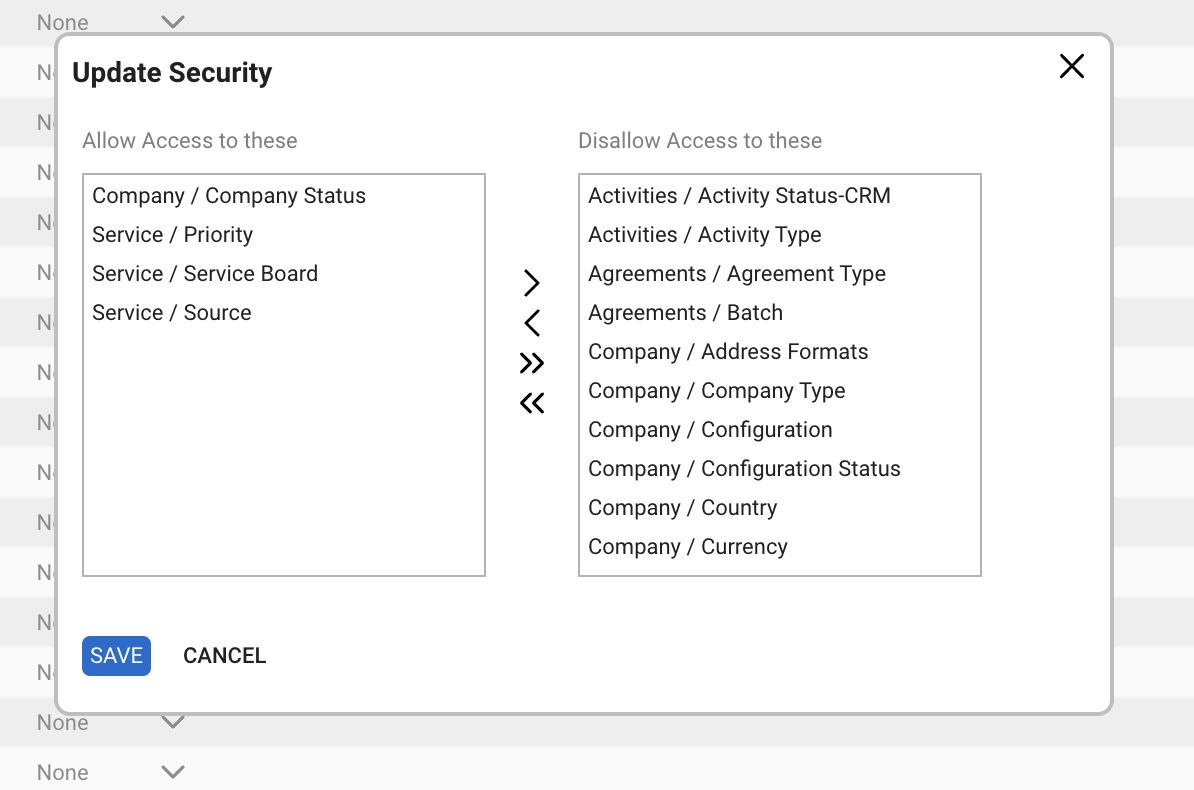
Task: Select Company / Currency in the disallowed list
Action: pos(687,546)
